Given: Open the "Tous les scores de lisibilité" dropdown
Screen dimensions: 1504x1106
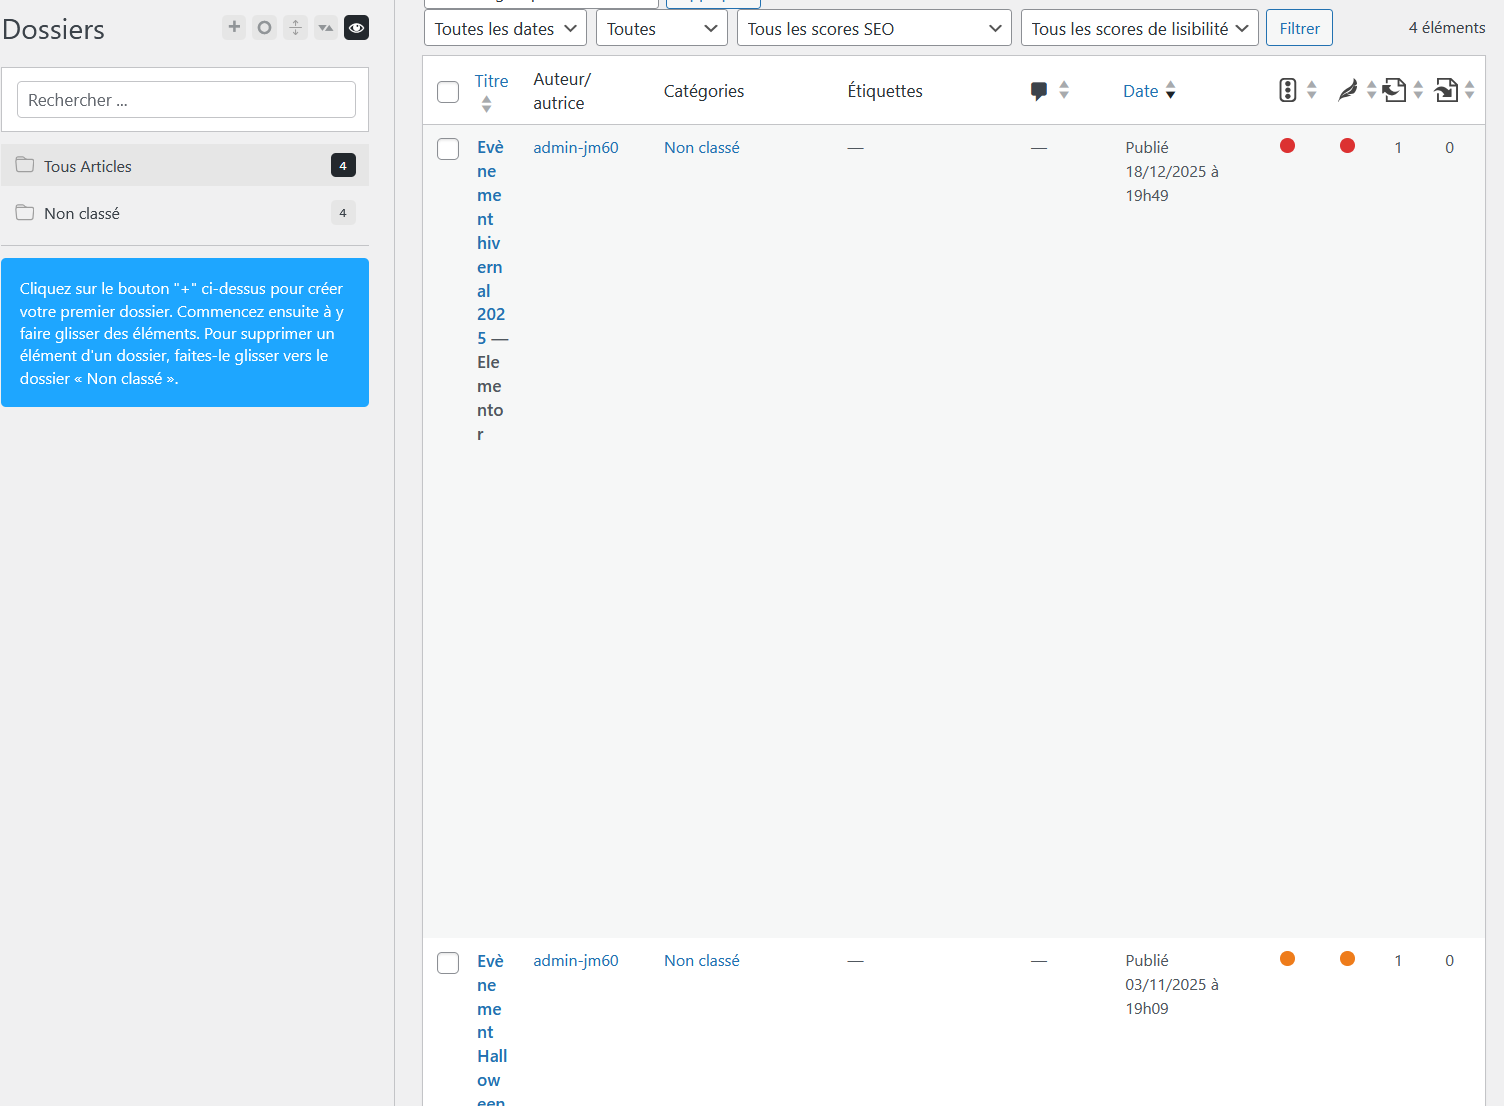Looking at the screenshot, I should pos(1139,29).
